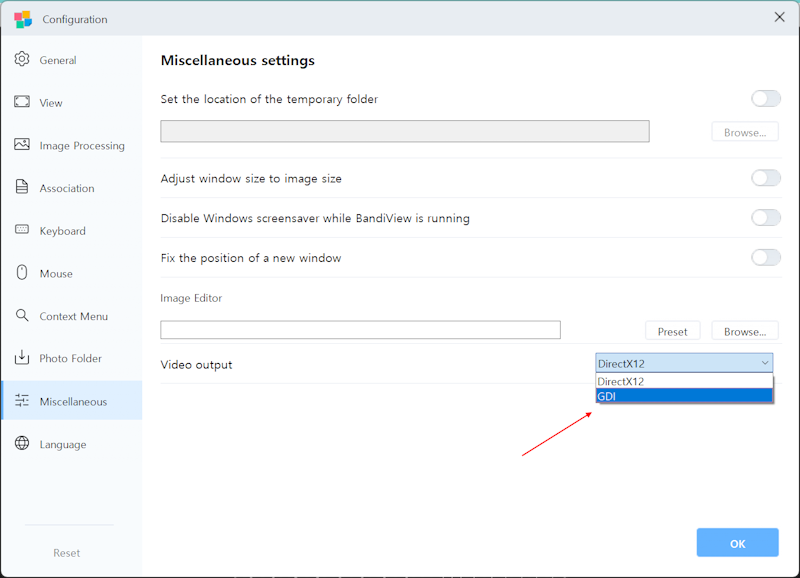This screenshot has height=578, width=800.
Task: Select the View monitor icon
Action: (x=22, y=102)
